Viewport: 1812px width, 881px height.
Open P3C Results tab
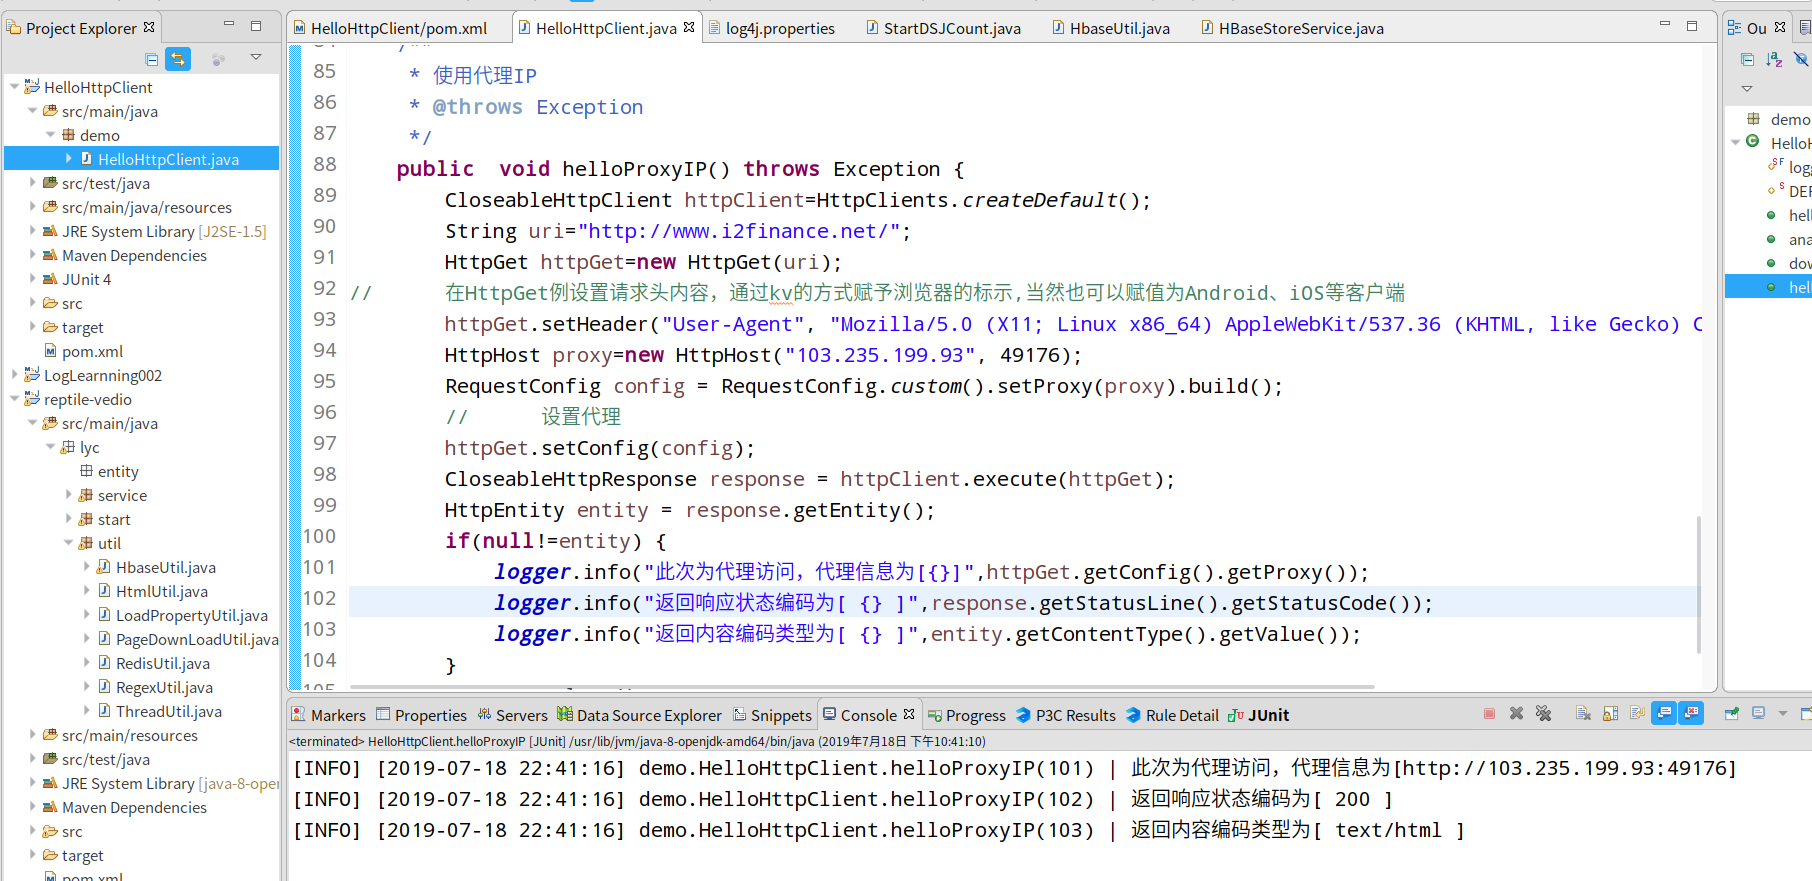pyautogui.click(x=1065, y=715)
